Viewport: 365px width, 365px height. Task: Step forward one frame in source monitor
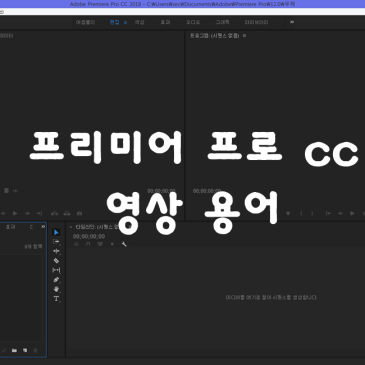(x=27, y=213)
